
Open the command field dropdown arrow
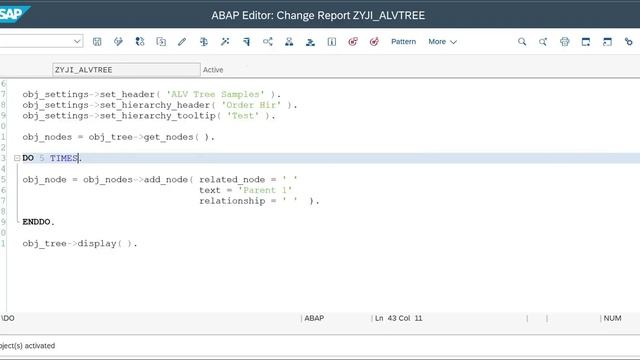[77, 41]
